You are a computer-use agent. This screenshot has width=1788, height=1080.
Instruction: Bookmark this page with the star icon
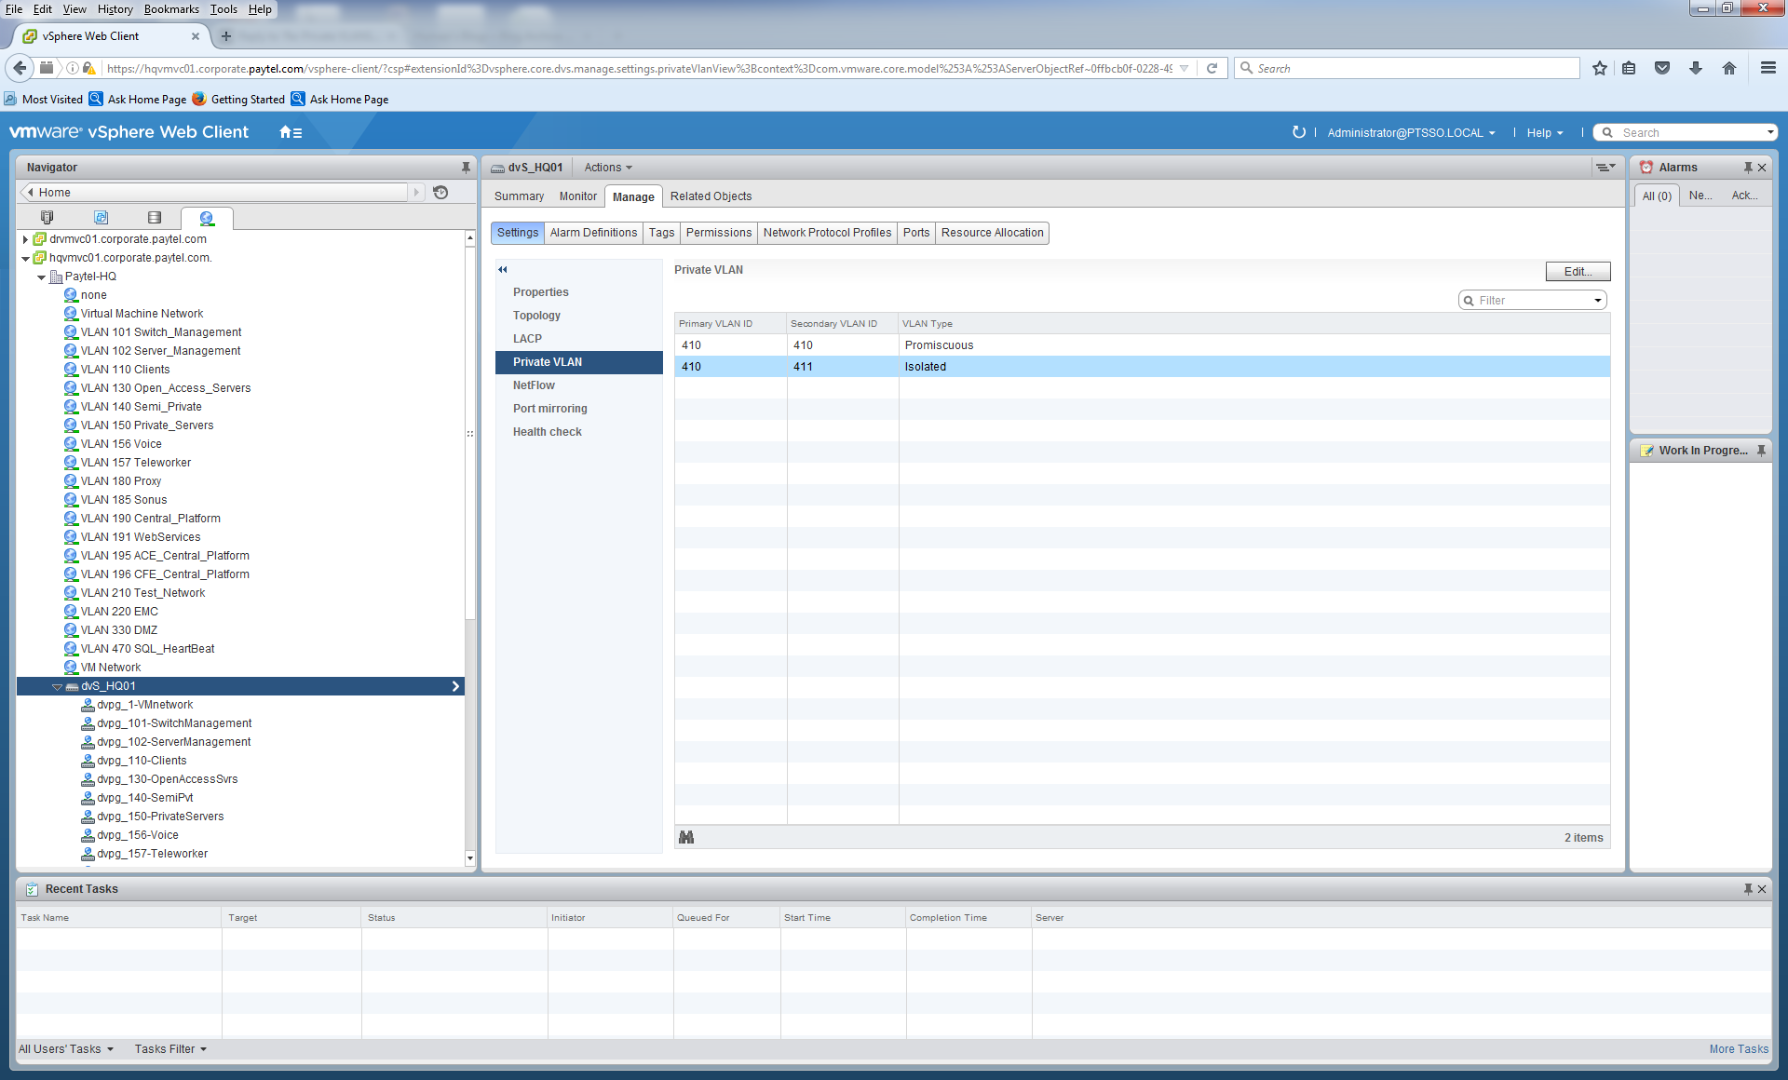[x=1600, y=68]
